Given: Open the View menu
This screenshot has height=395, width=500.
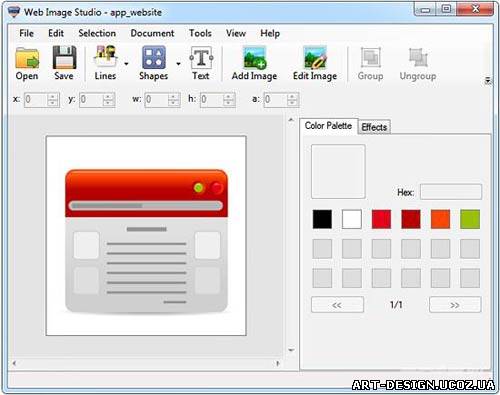Looking at the screenshot, I should pyautogui.click(x=236, y=33).
